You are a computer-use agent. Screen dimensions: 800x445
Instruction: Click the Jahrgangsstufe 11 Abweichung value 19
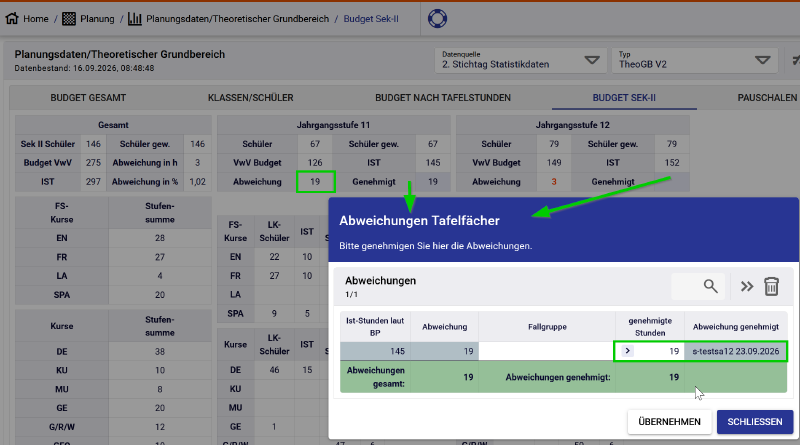(x=315, y=182)
